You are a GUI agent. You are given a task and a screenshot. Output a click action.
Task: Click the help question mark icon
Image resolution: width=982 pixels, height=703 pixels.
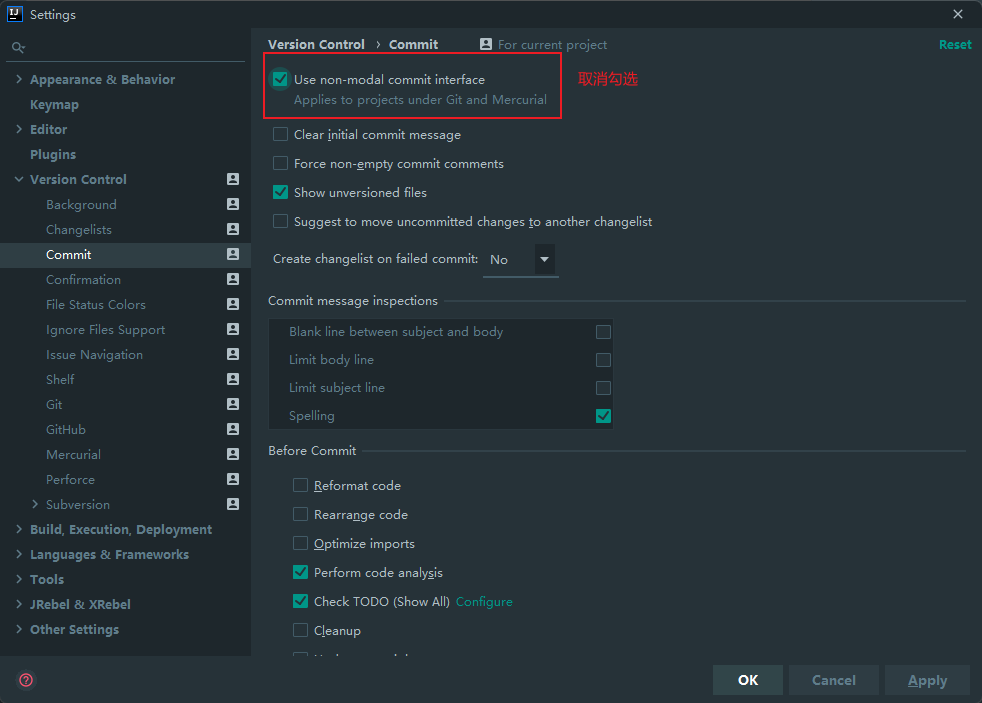26,680
